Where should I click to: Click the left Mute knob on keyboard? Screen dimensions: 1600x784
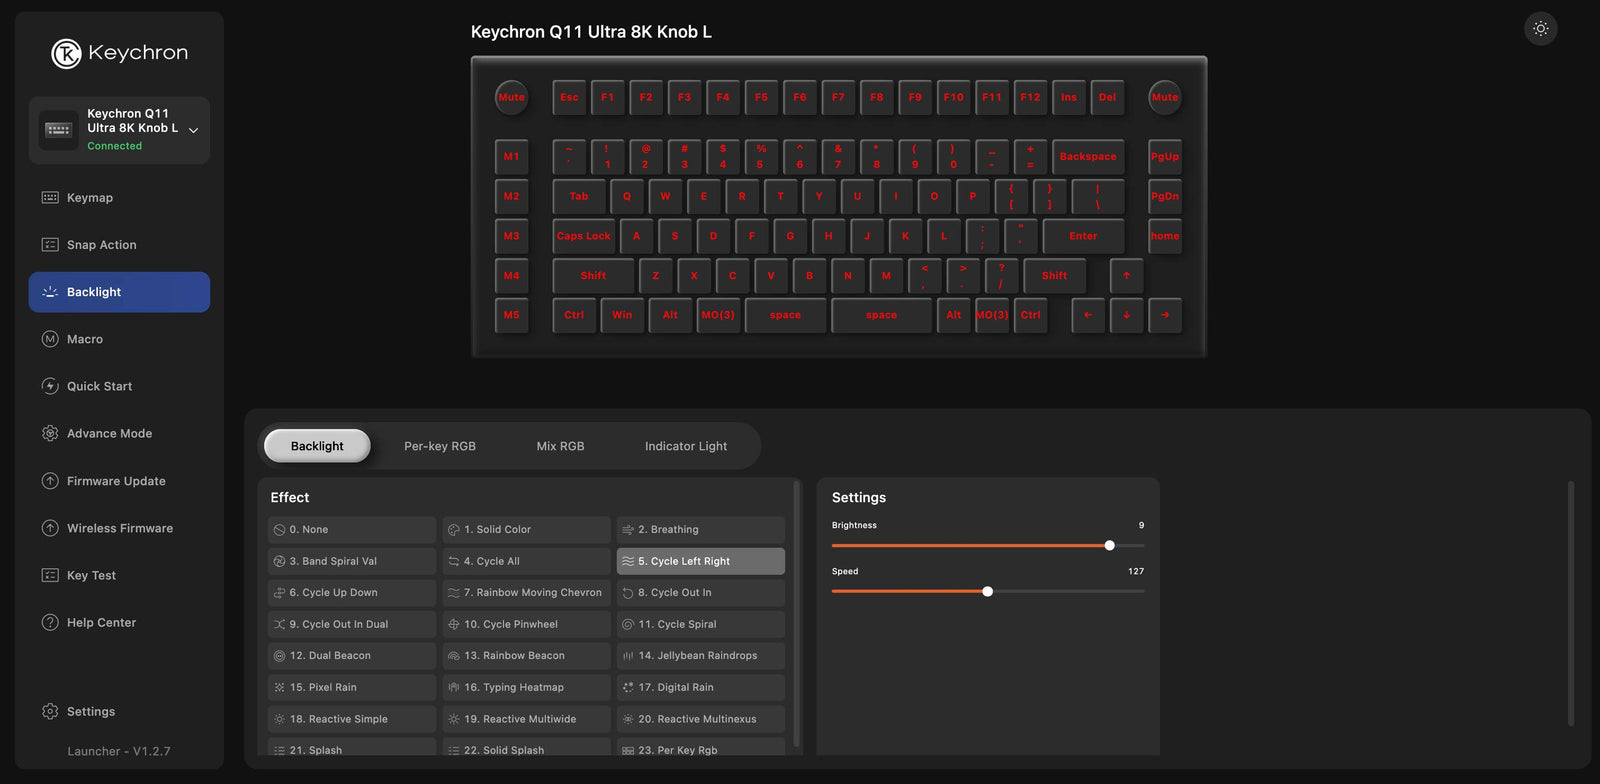click(512, 97)
